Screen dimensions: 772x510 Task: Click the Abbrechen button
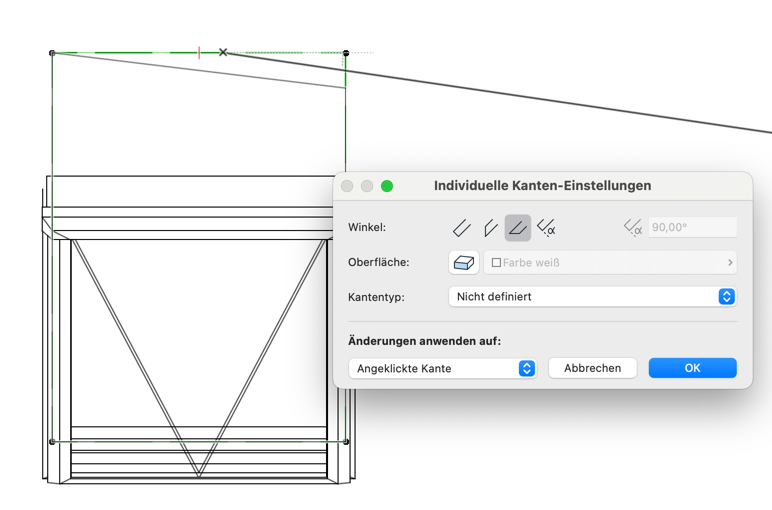coord(592,368)
